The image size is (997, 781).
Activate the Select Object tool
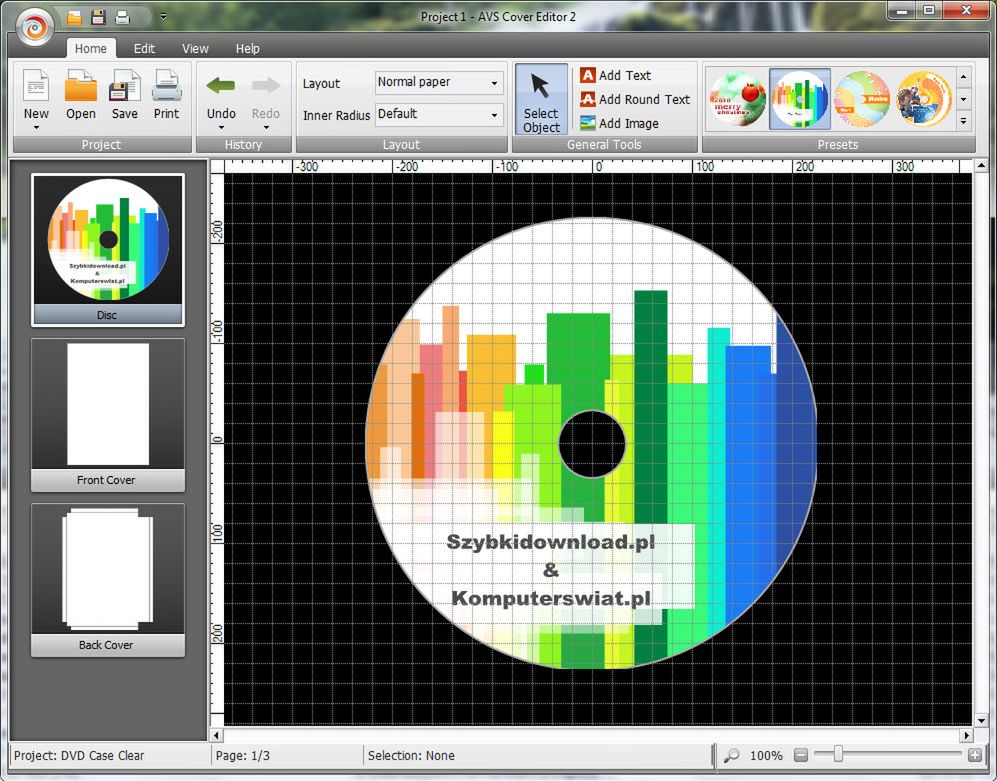pos(541,99)
